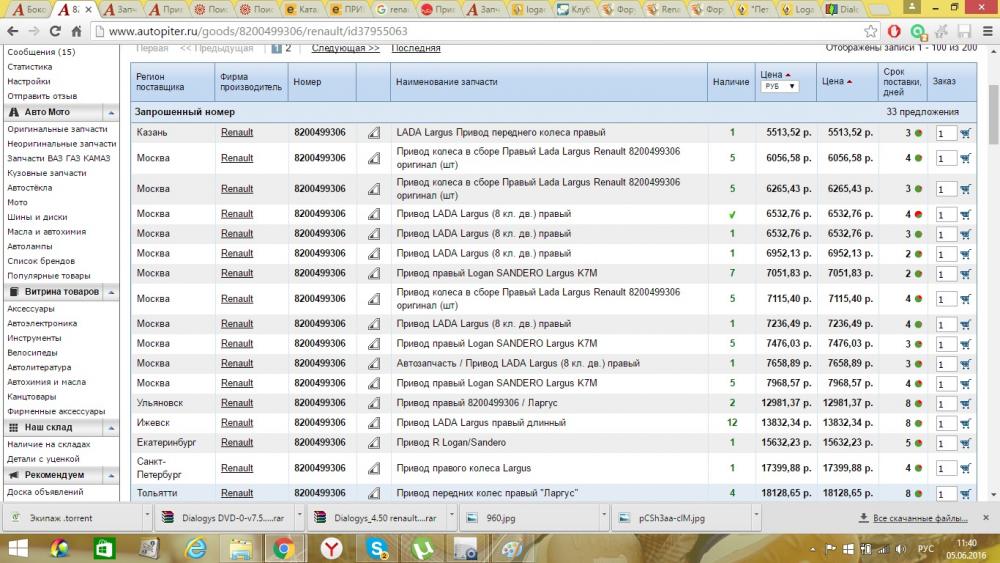The height and width of the screenshot is (563, 1000).
Task: Add the Казань Renault row to cart
Action: pos(966,133)
